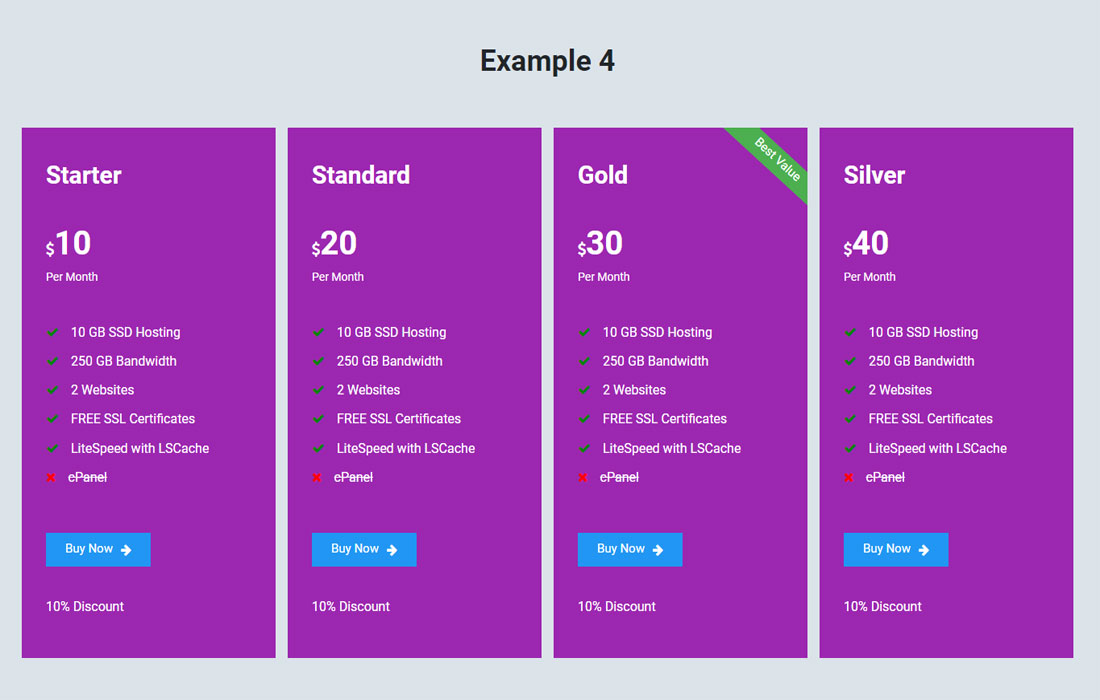Screen dimensions: 1100x700
Task: Click the Example 4 heading
Action: pyautogui.click(x=547, y=61)
